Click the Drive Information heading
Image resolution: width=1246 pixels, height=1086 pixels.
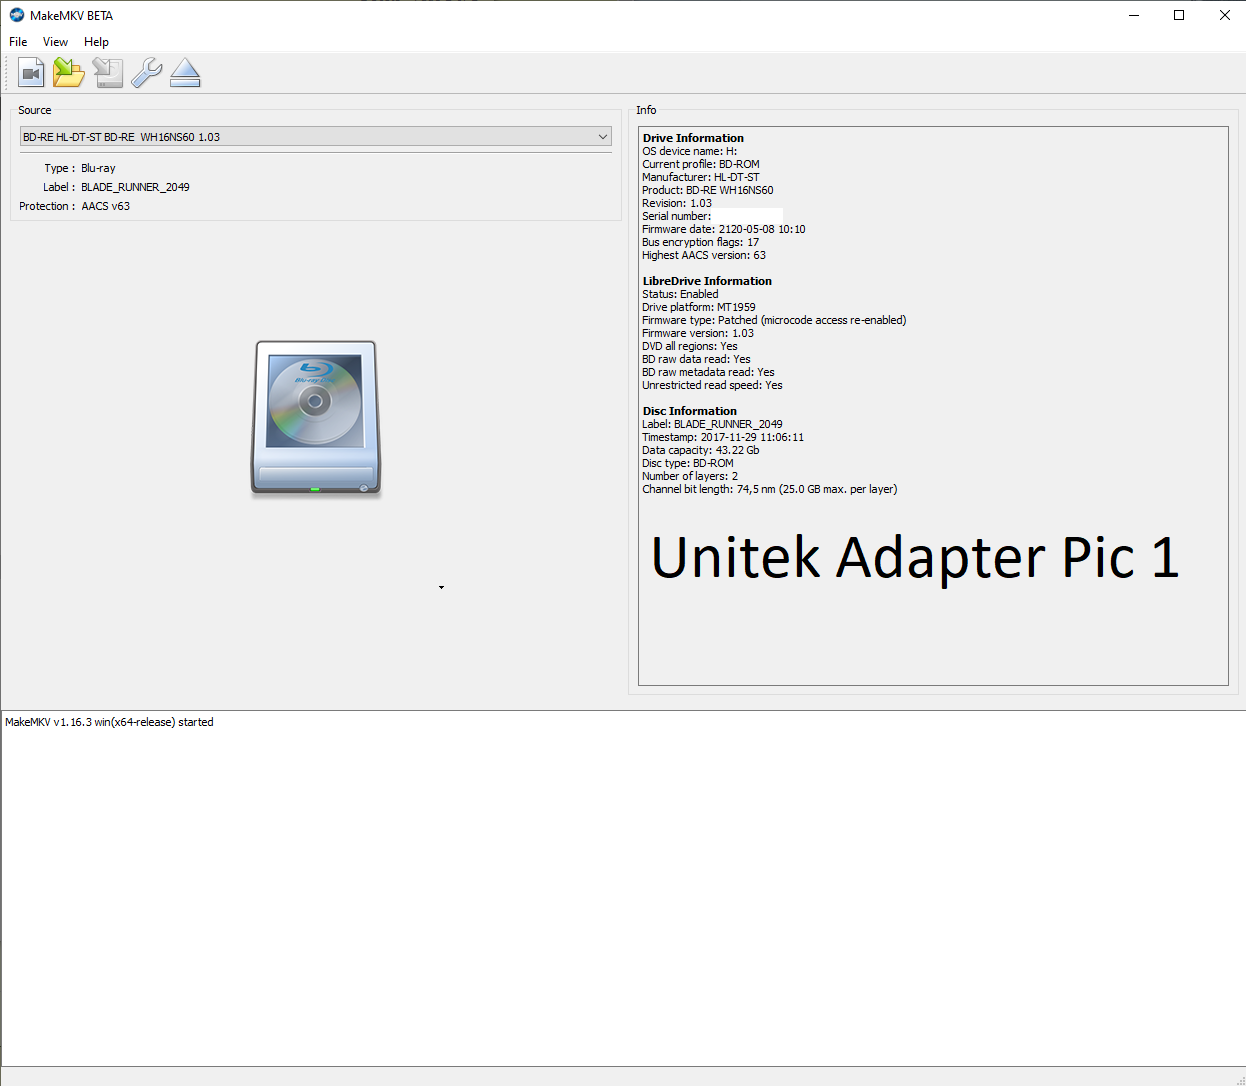[693, 138]
